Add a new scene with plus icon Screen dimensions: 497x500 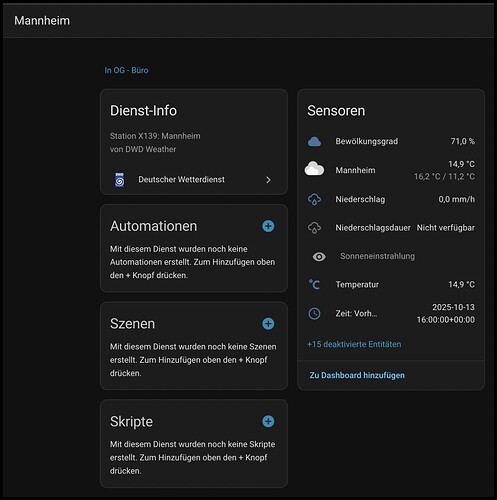[268, 324]
